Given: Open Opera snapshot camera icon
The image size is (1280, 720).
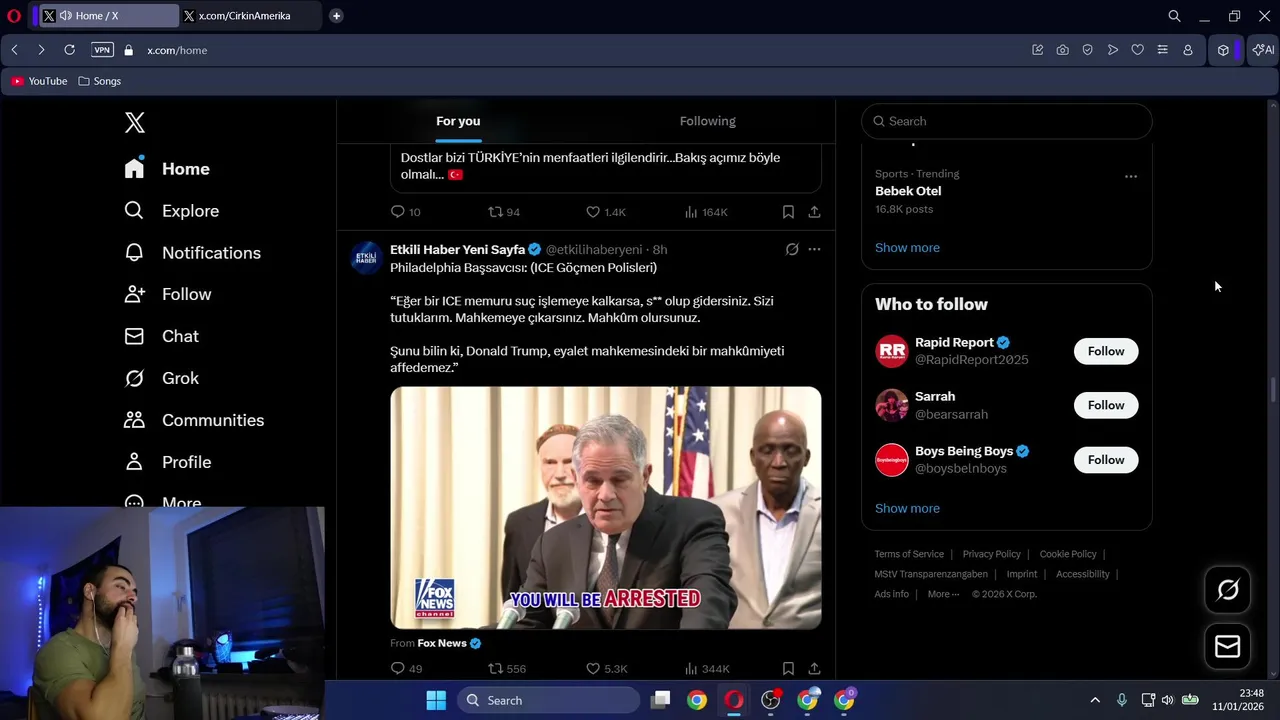Looking at the screenshot, I should coord(1062,50).
